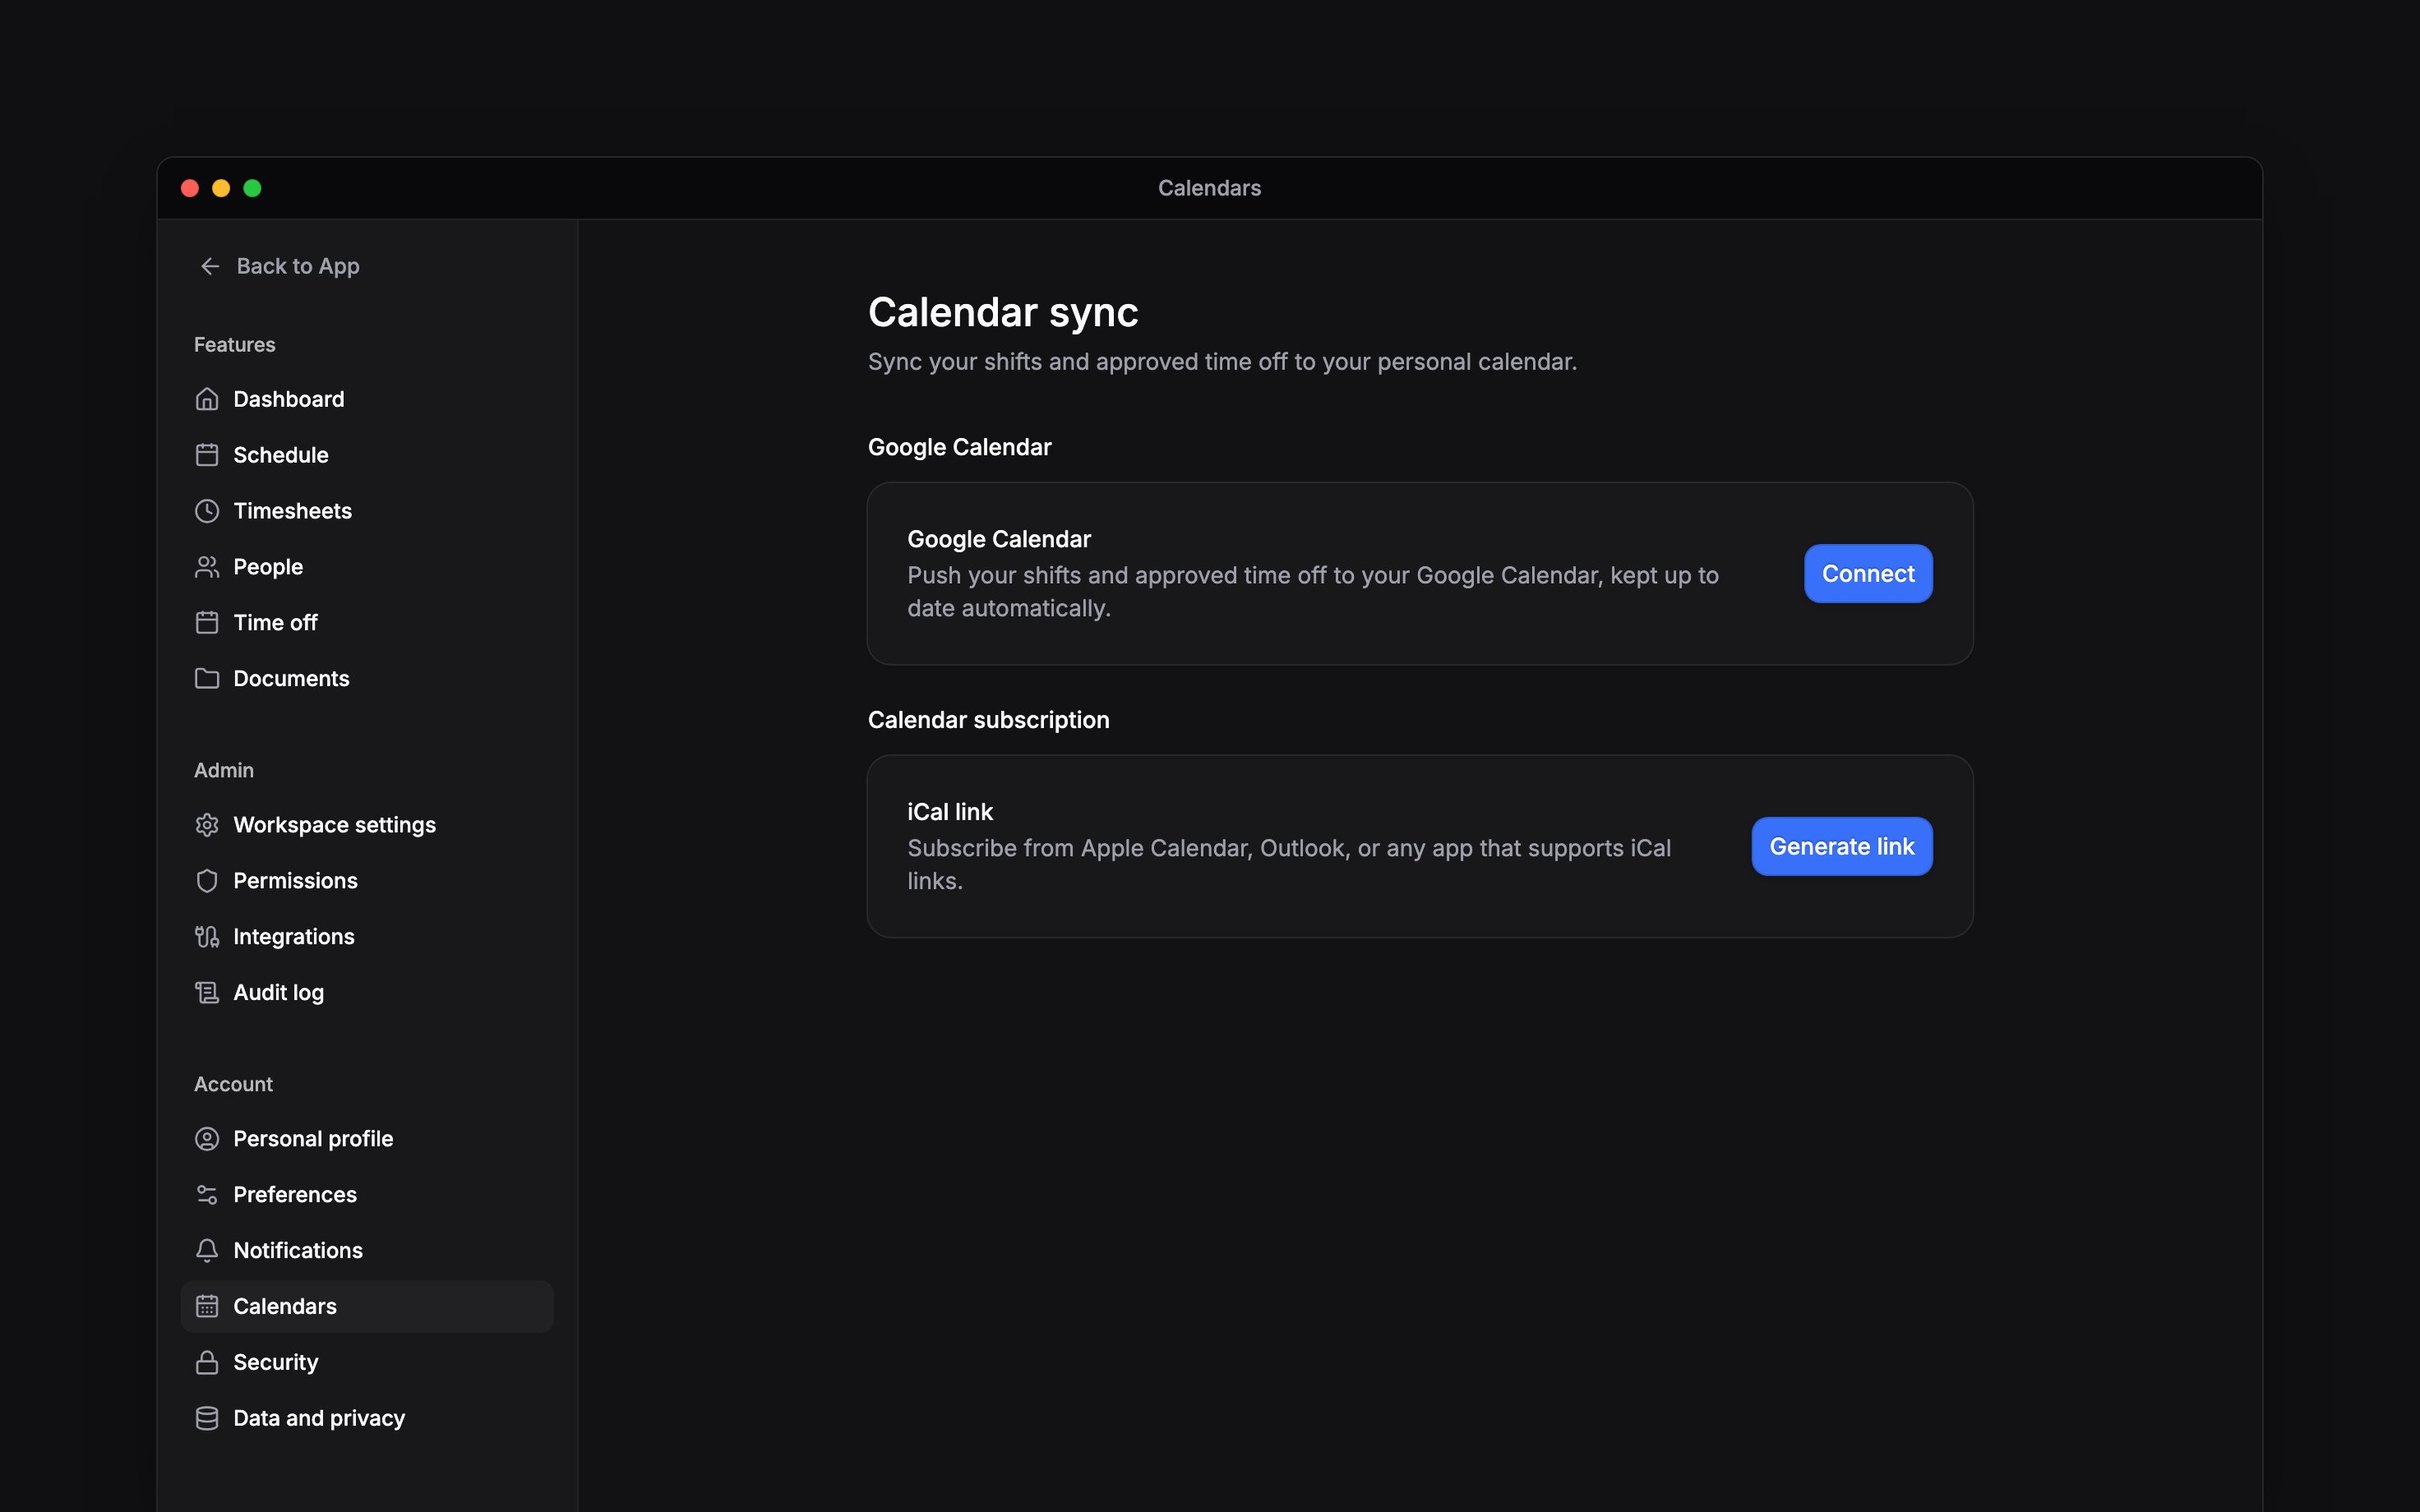
Task: Click the 'iCal link' card title
Action: click(950, 812)
